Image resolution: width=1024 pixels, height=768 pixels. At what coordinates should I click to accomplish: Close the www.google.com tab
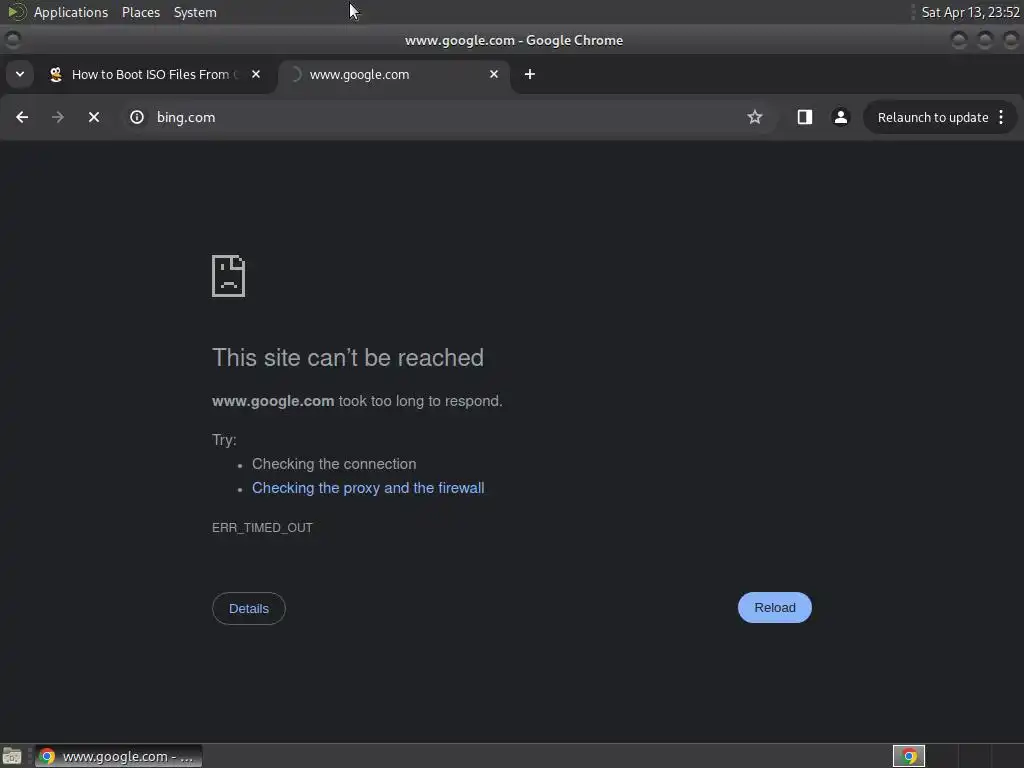494,74
